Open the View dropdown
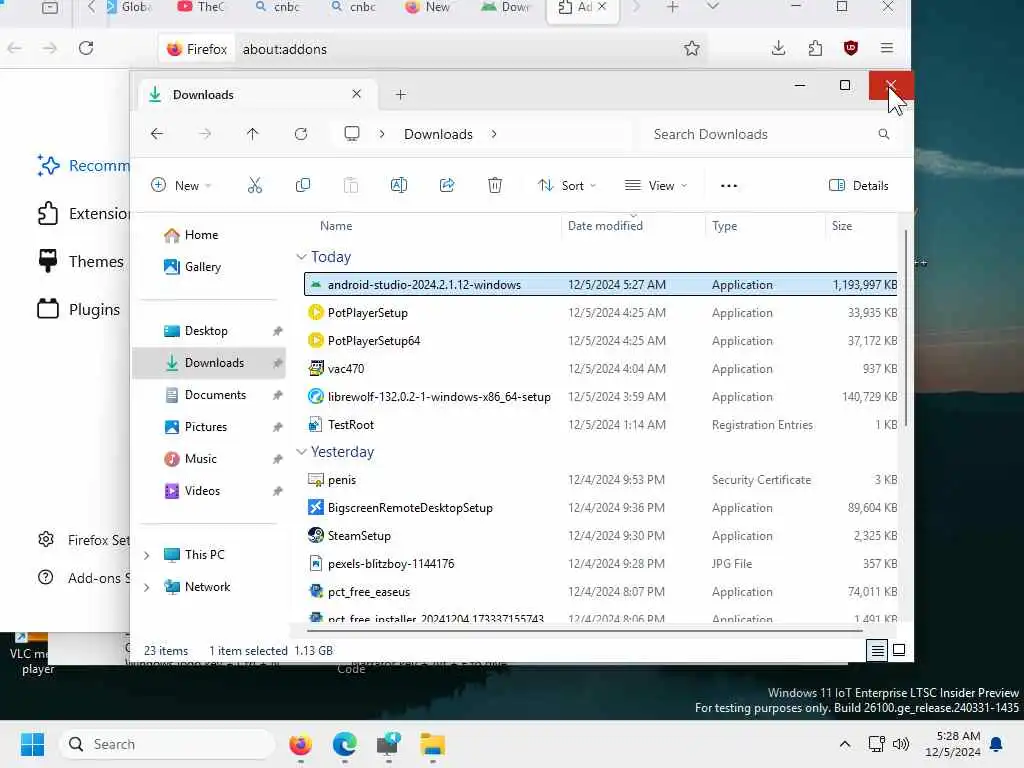The height and width of the screenshot is (768, 1024). point(656,185)
